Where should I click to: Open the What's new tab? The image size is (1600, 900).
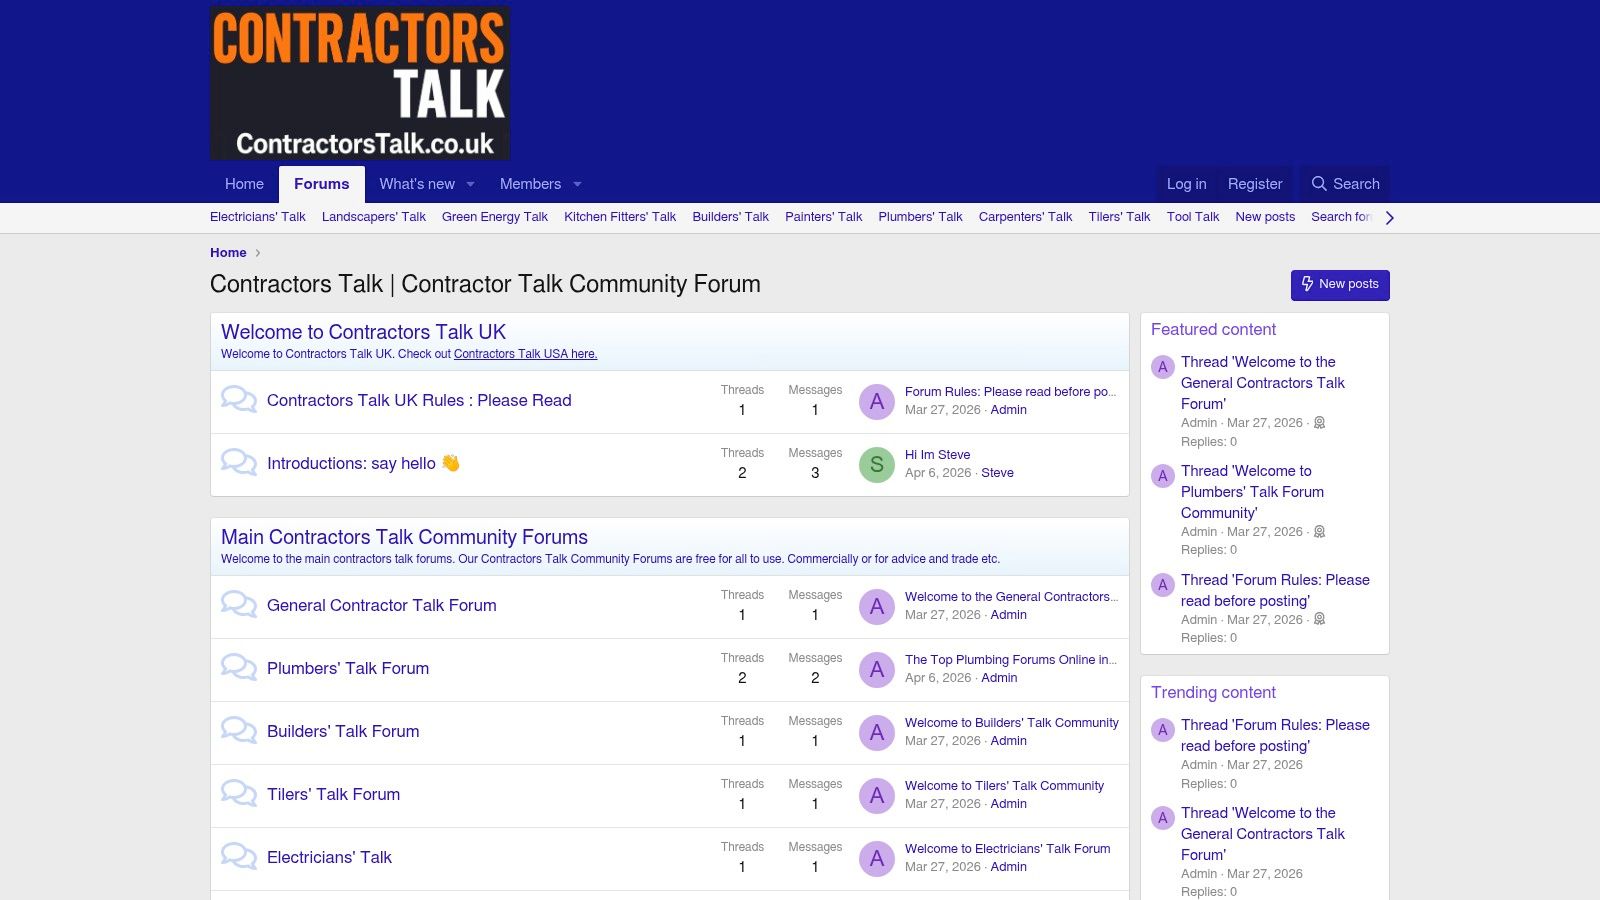click(417, 184)
